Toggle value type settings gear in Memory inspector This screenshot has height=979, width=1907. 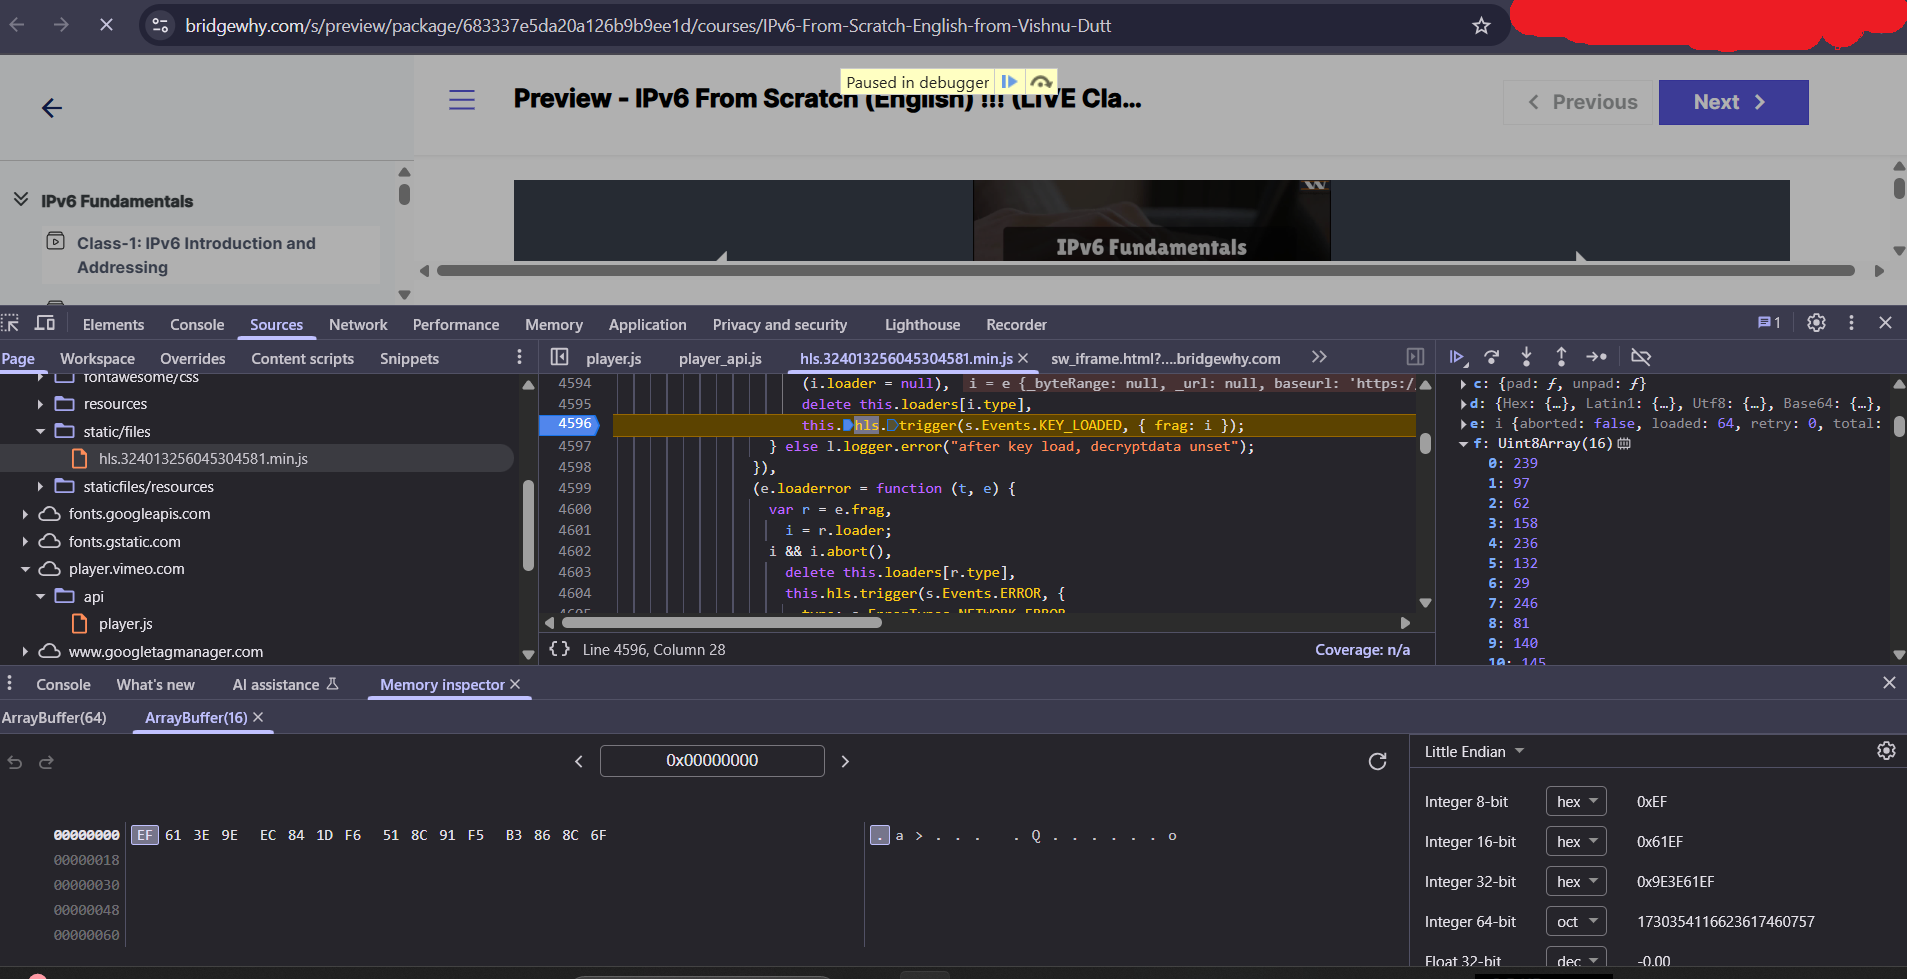1886,751
